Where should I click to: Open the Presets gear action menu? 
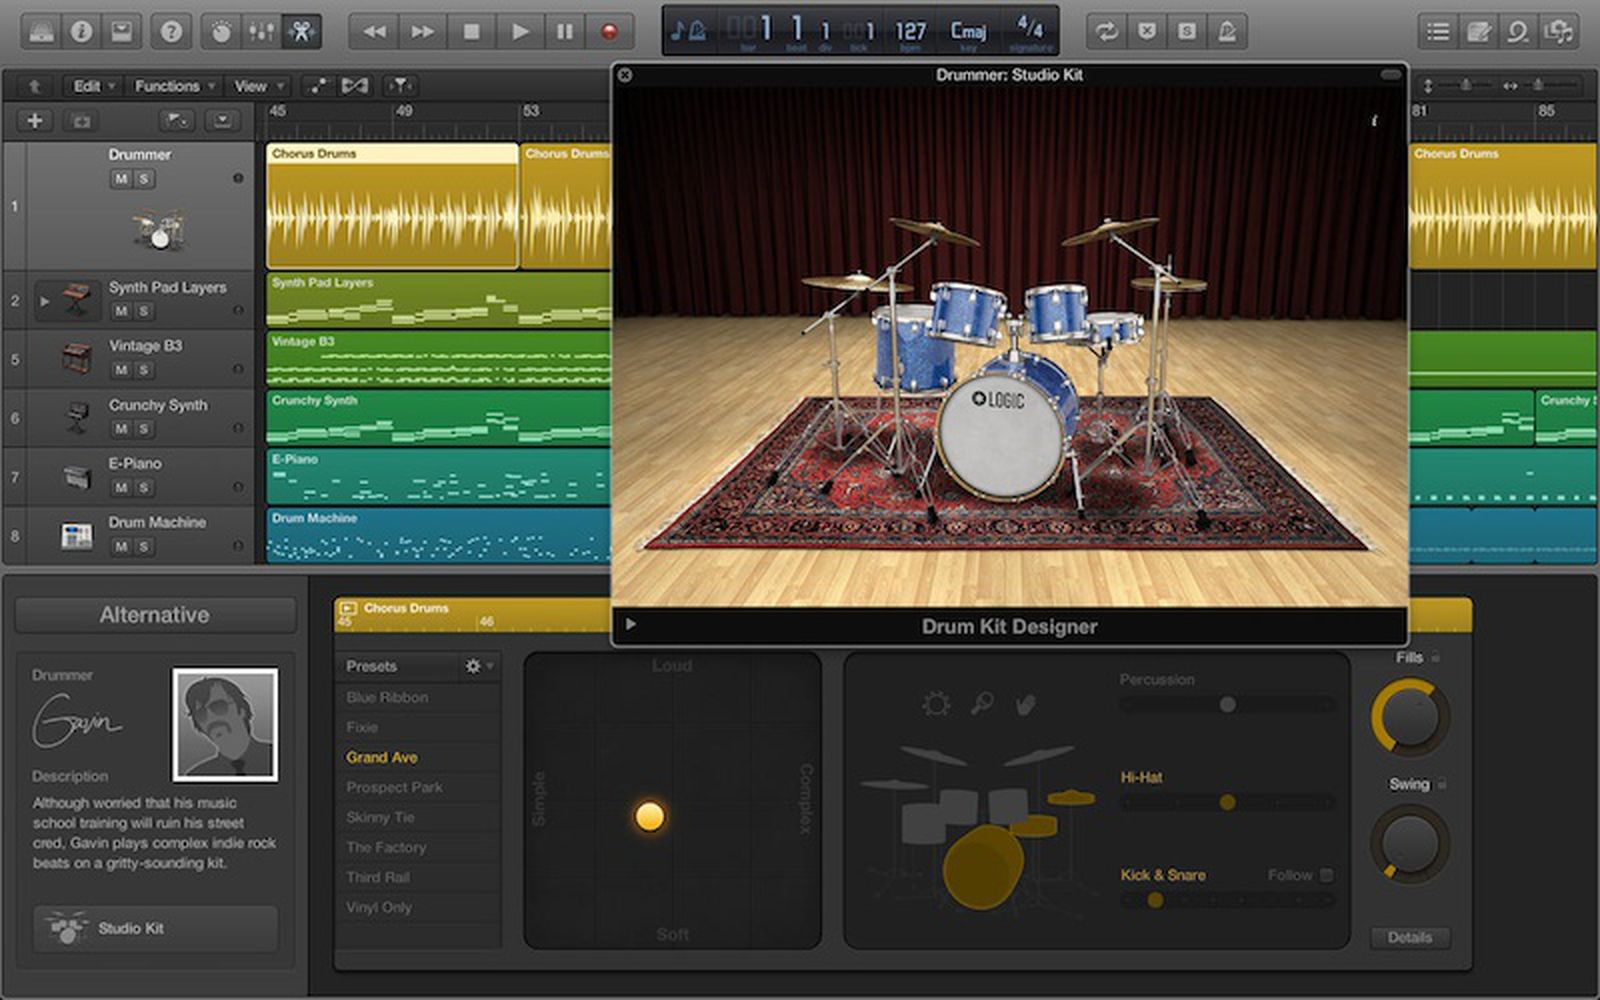(473, 665)
